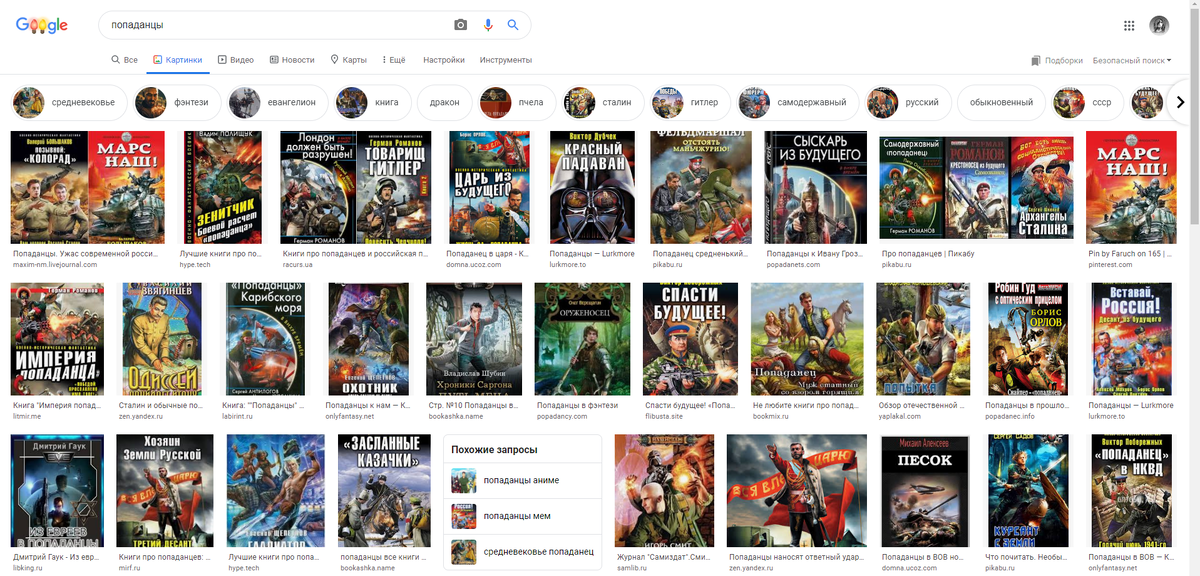Start voice search with microphone icon
This screenshot has width=1200, height=576.
point(488,25)
